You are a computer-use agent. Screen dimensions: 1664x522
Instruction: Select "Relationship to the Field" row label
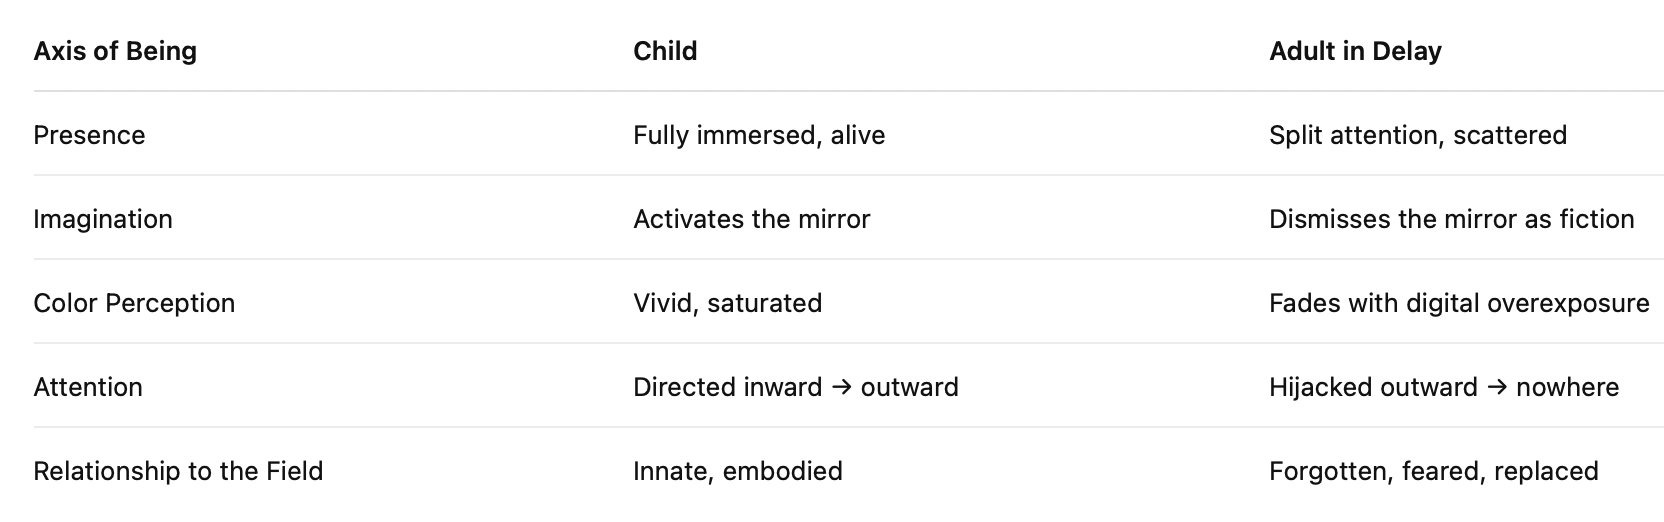178,471
